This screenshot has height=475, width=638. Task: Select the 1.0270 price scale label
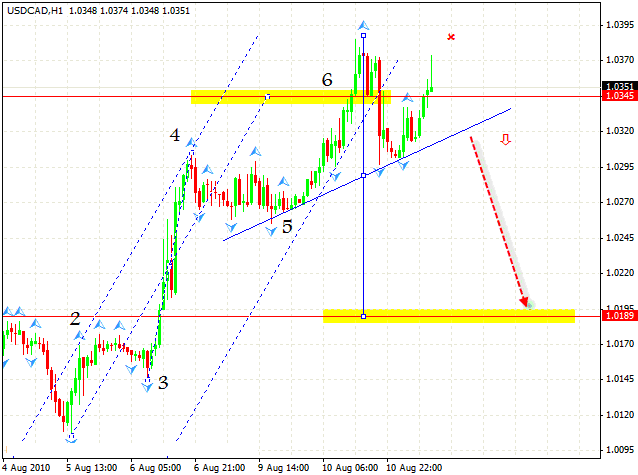[x=620, y=202]
